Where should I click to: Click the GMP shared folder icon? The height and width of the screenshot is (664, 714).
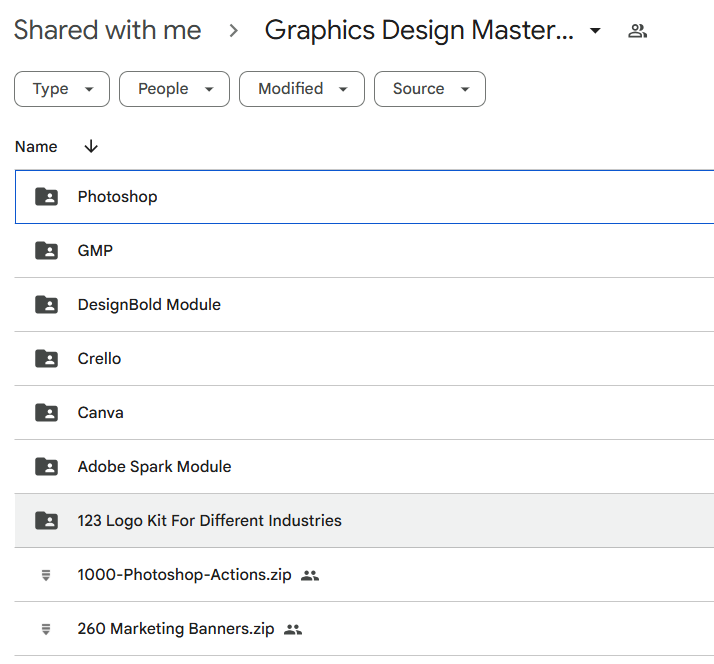pos(46,250)
